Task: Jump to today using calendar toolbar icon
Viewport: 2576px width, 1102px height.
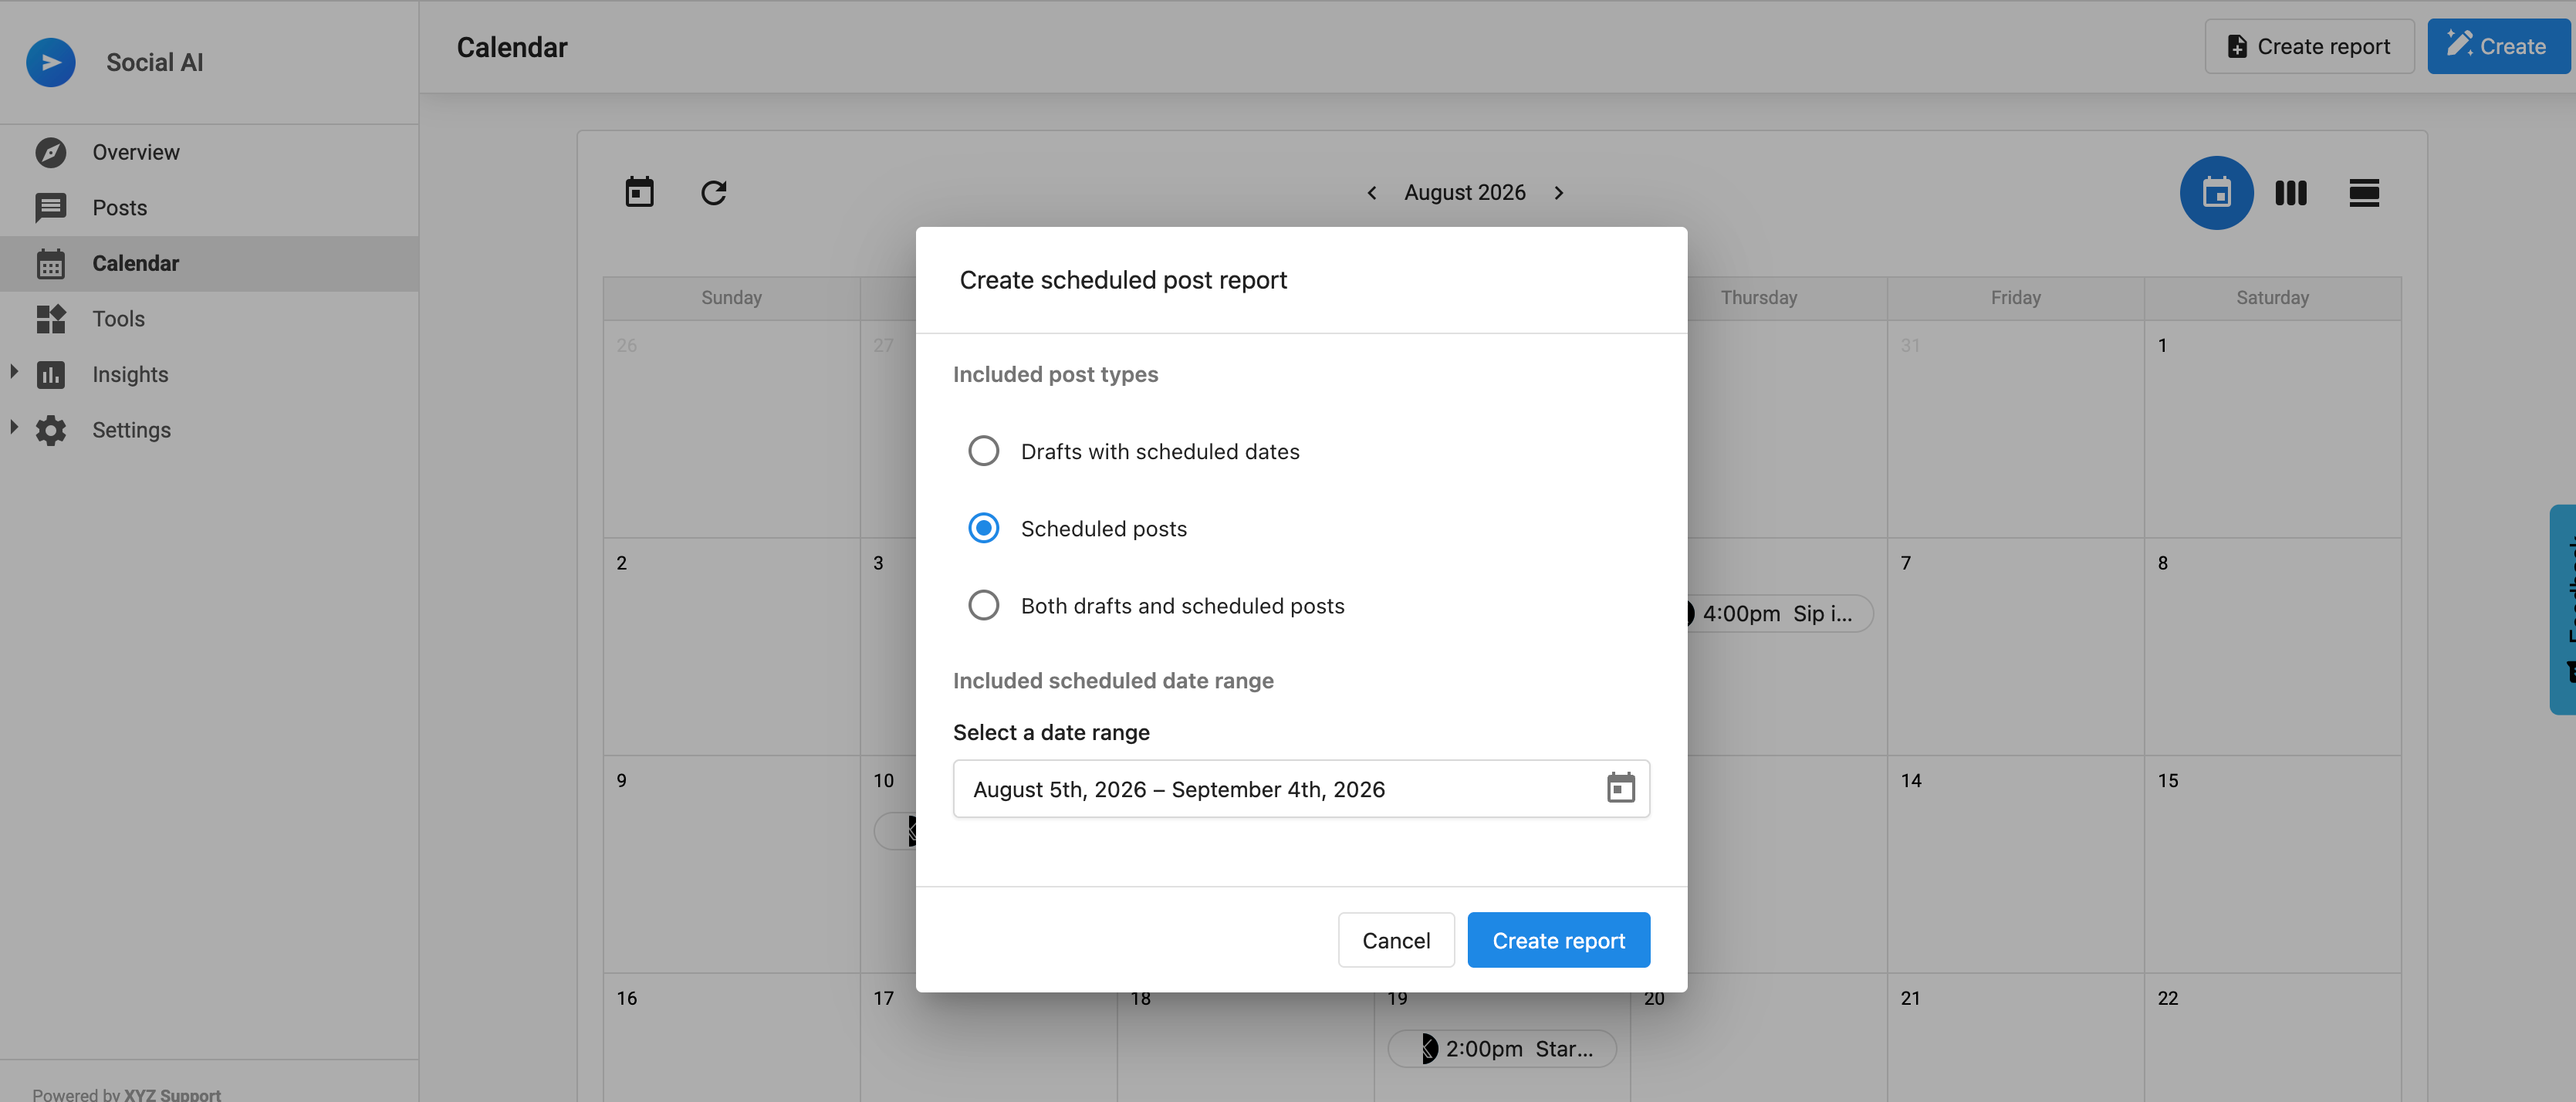Action: point(639,192)
